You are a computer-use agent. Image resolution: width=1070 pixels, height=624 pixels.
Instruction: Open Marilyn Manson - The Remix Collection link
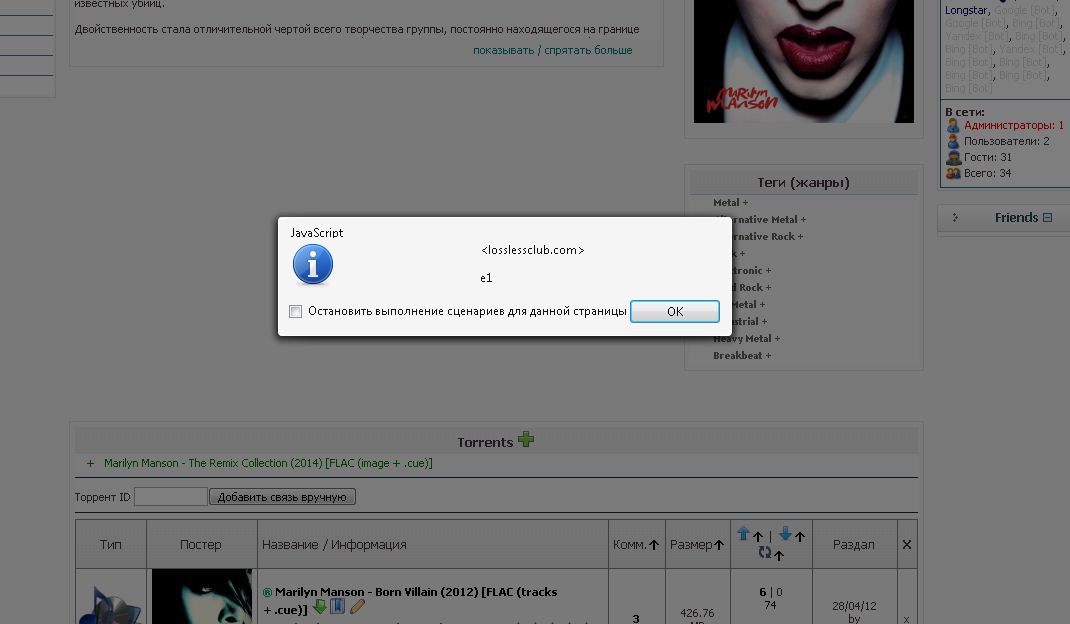click(268, 464)
